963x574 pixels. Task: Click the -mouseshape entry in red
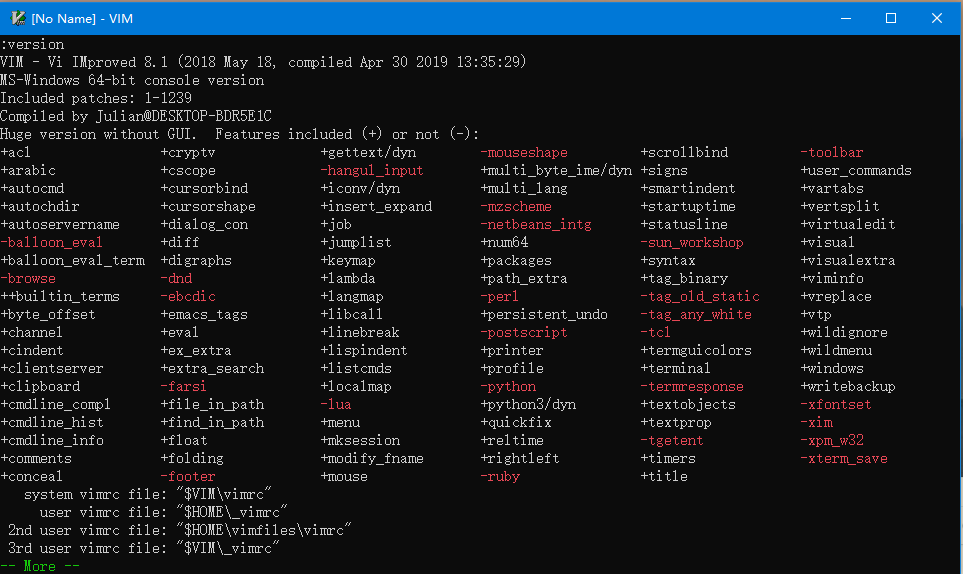point(524,152)
